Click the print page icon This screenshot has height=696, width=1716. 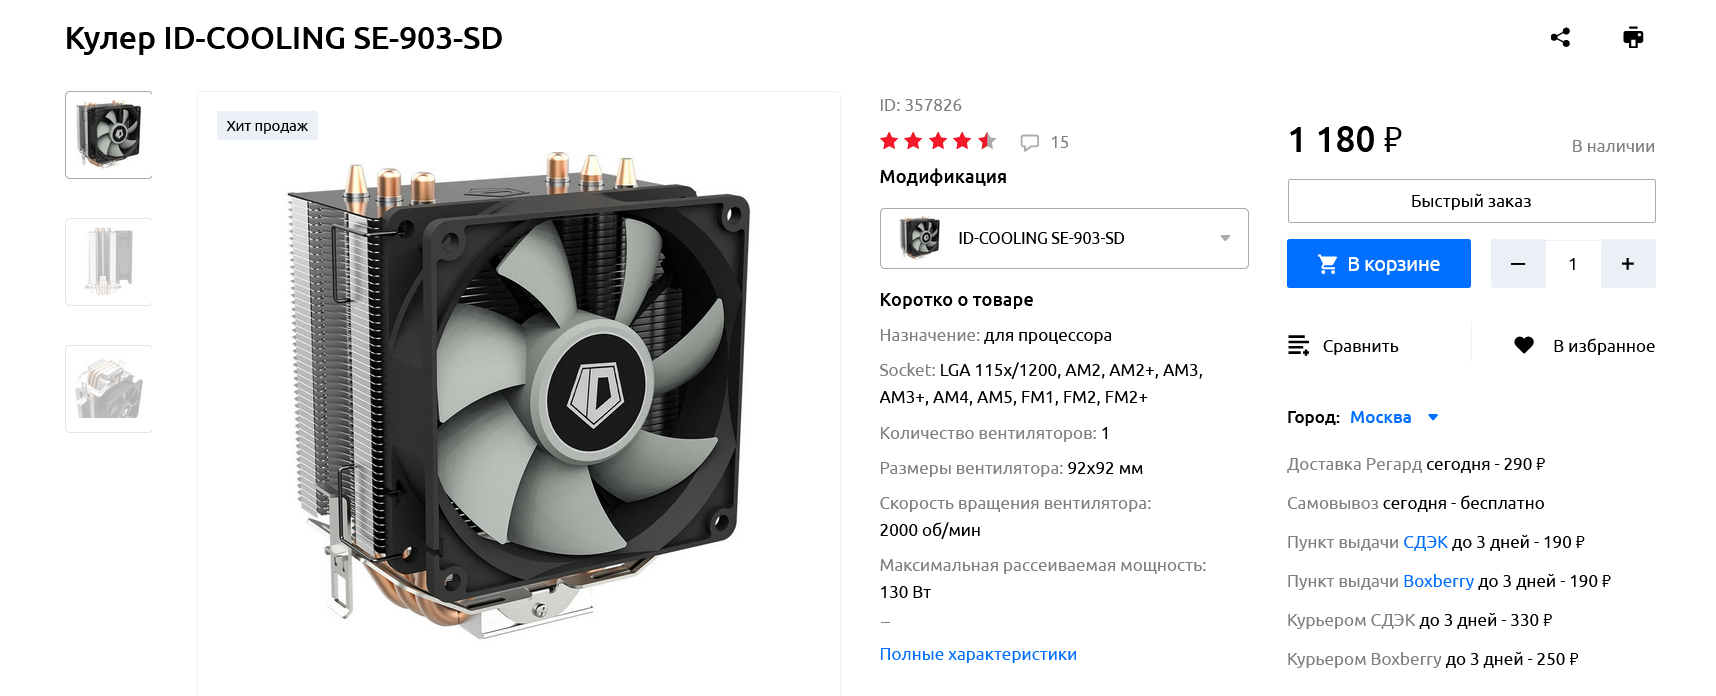(1633, 38)
